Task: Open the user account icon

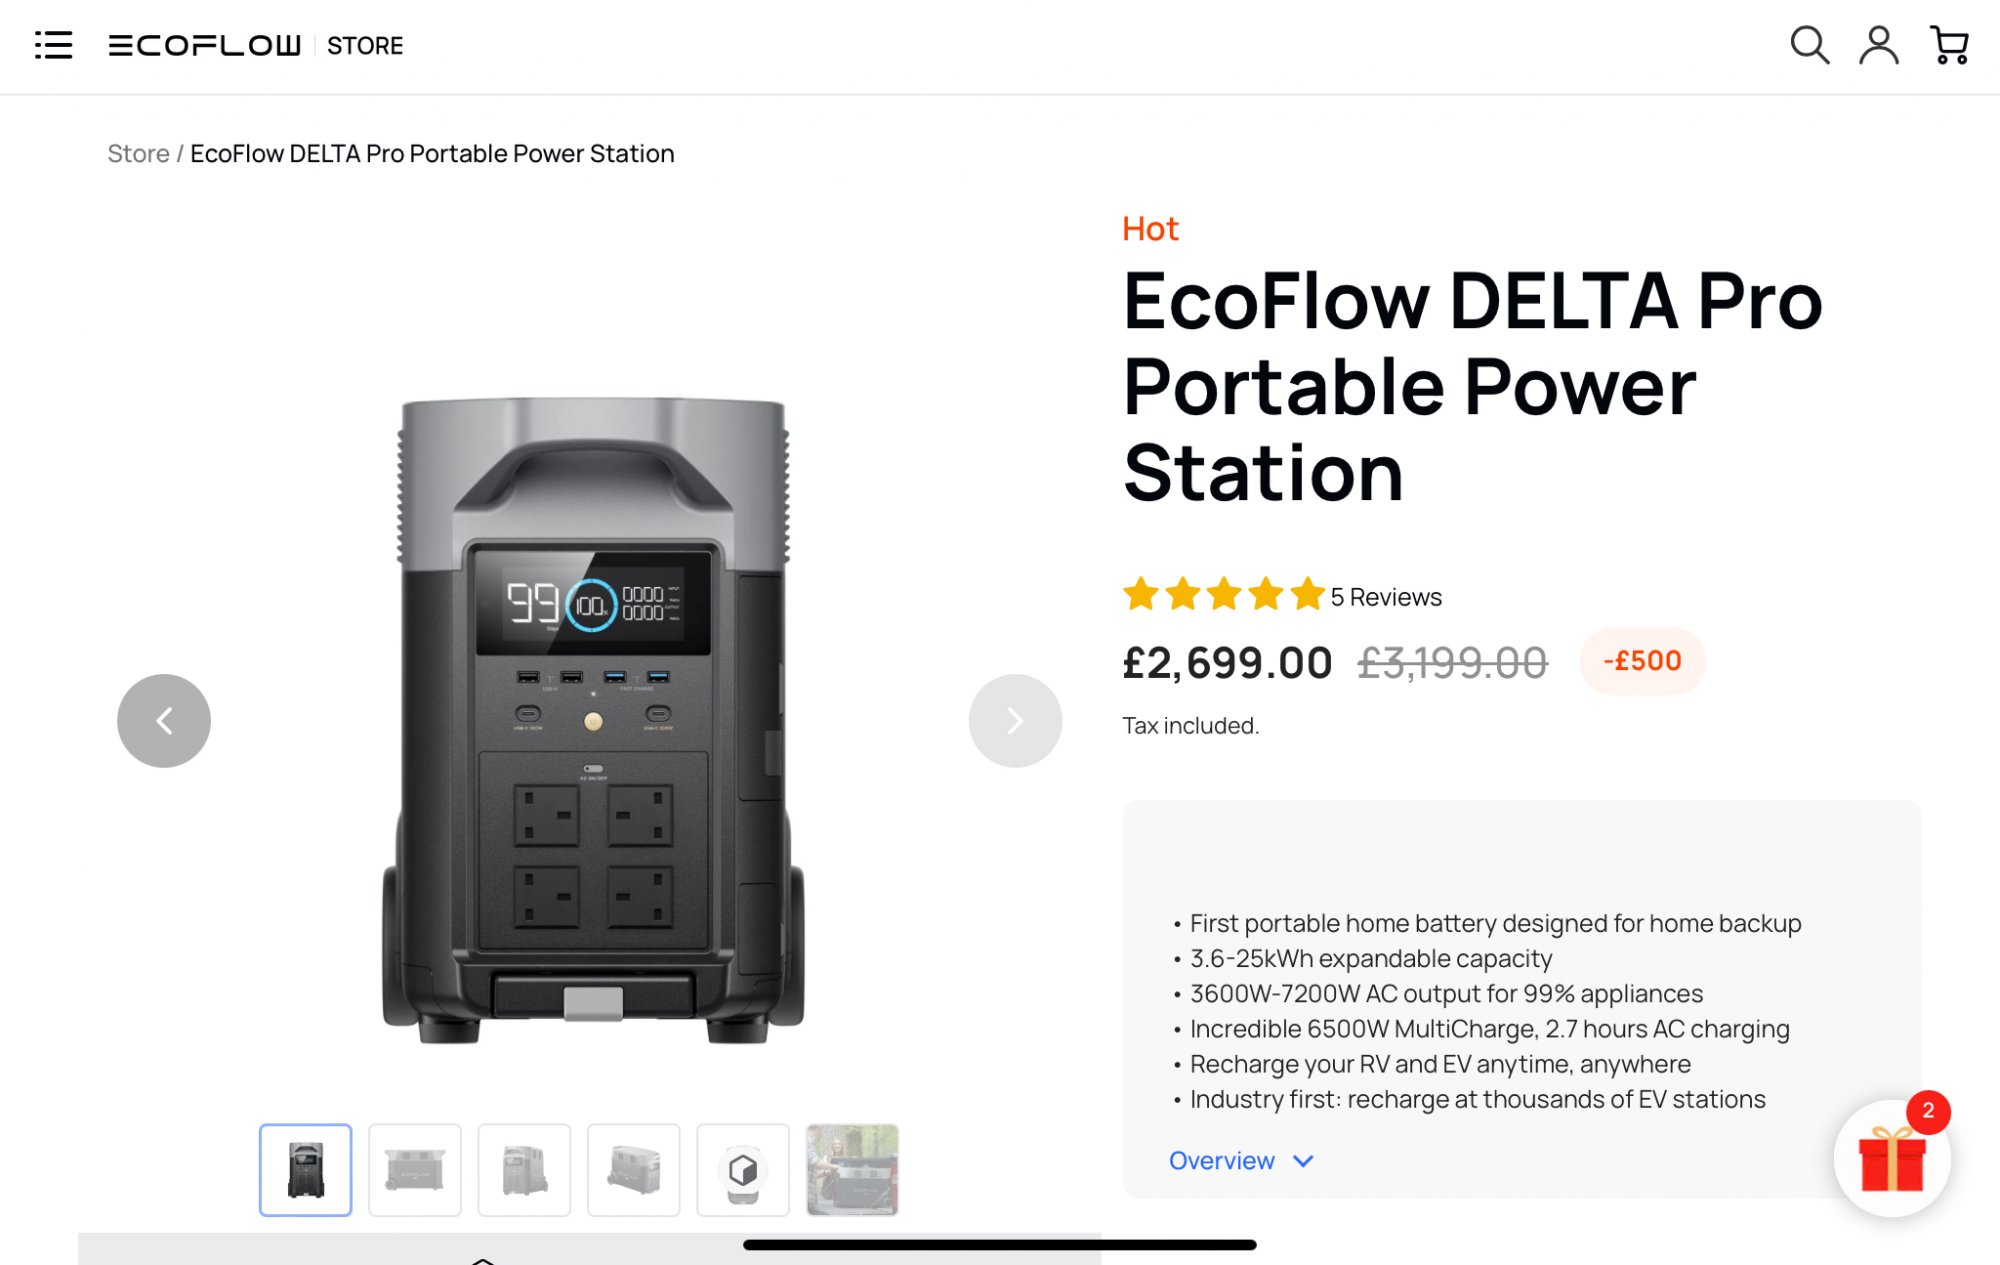Action: click(x=1879, y=45)
